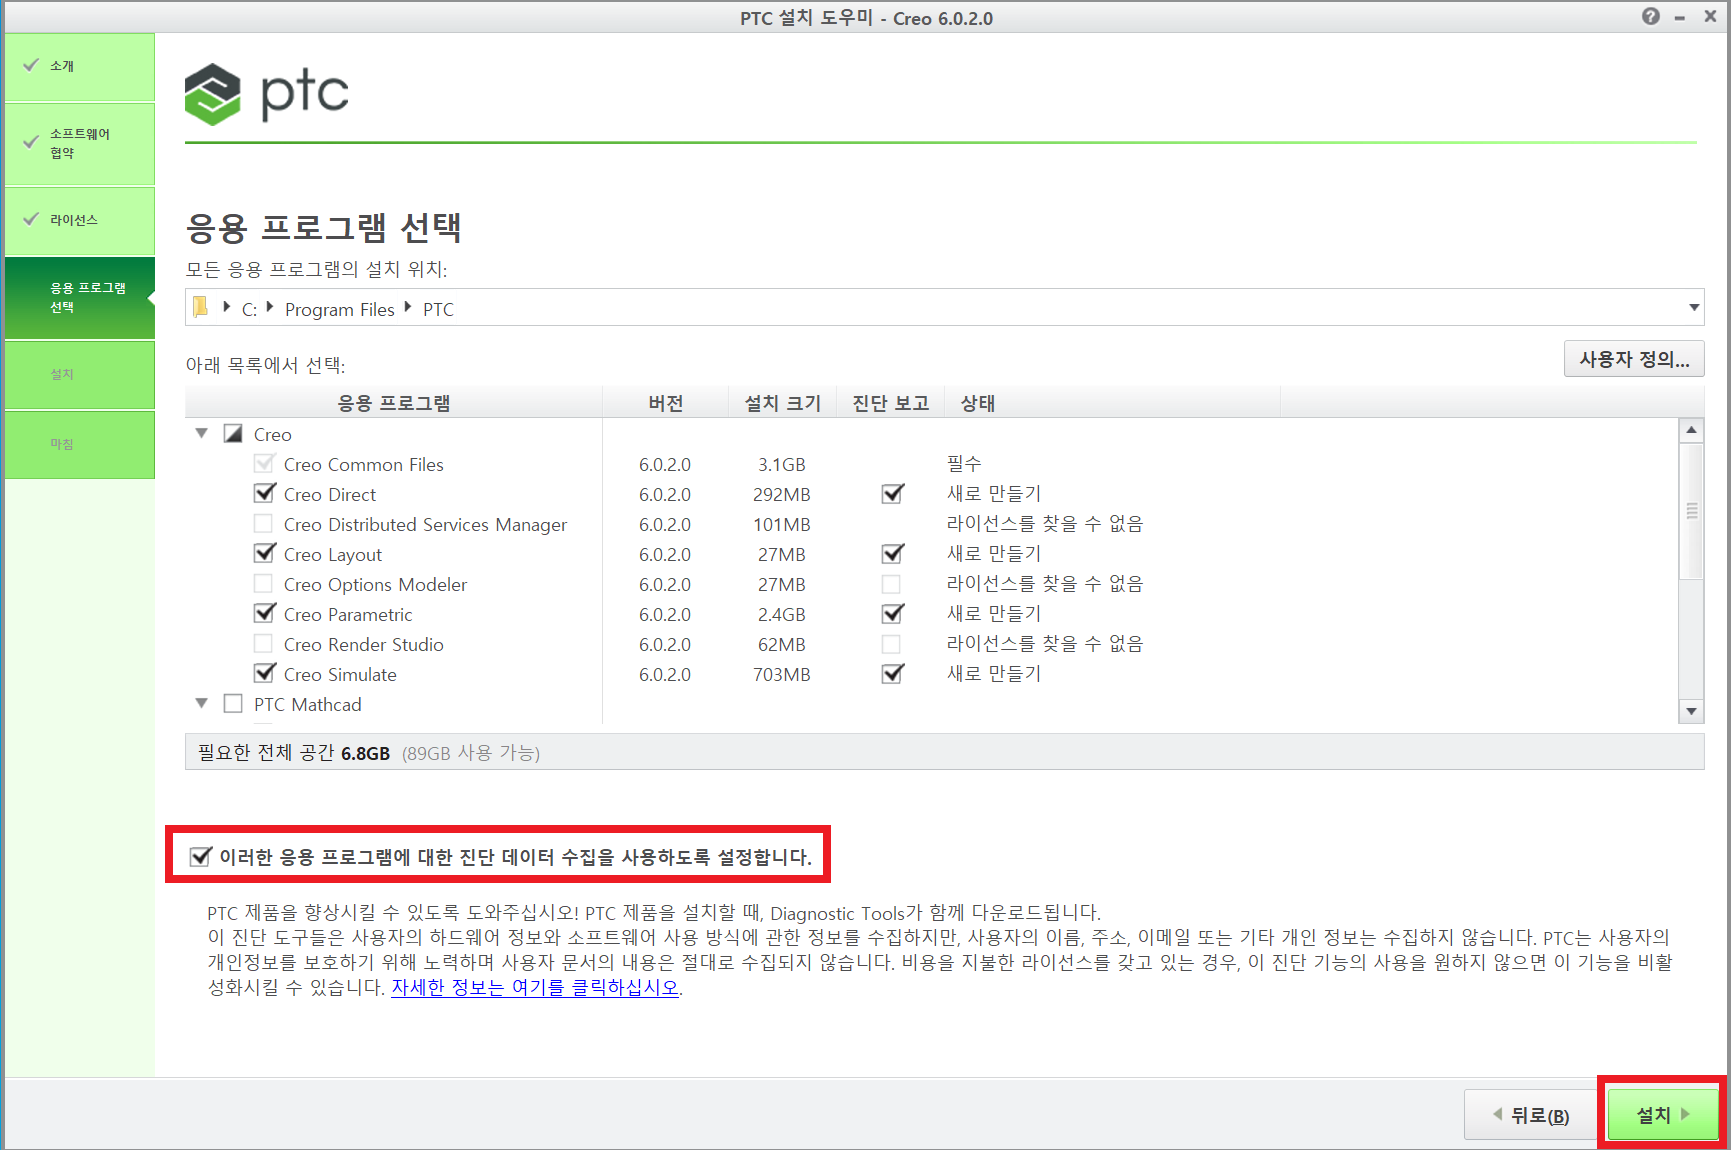Collapse the PTC Mathcad tree group

202,703
